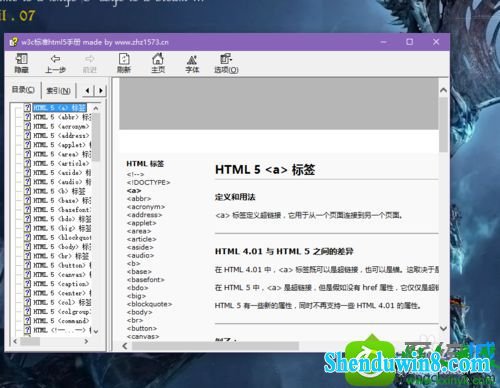Select tree item HTML 5 <caption>
Screen dimensions: 500x388
[x=61, y=284]
